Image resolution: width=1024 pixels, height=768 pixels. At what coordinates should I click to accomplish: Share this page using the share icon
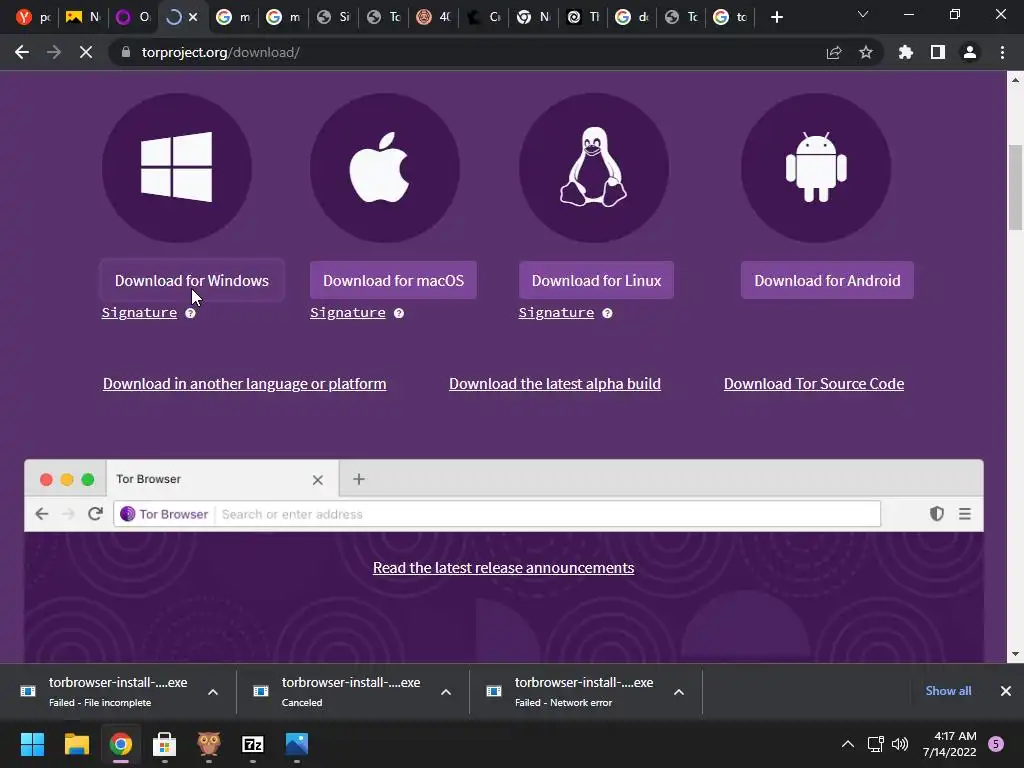pyautogui.click(x=834, y=52)
